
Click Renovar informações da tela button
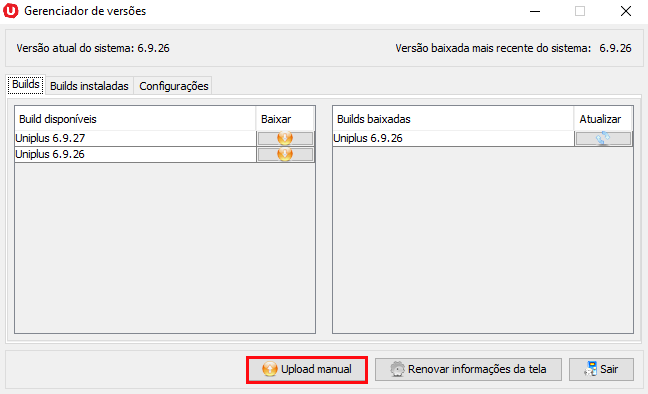468,369
